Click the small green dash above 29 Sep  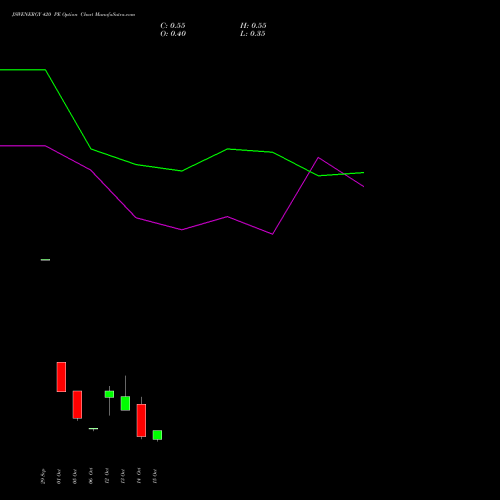click(x=45, y=260)
